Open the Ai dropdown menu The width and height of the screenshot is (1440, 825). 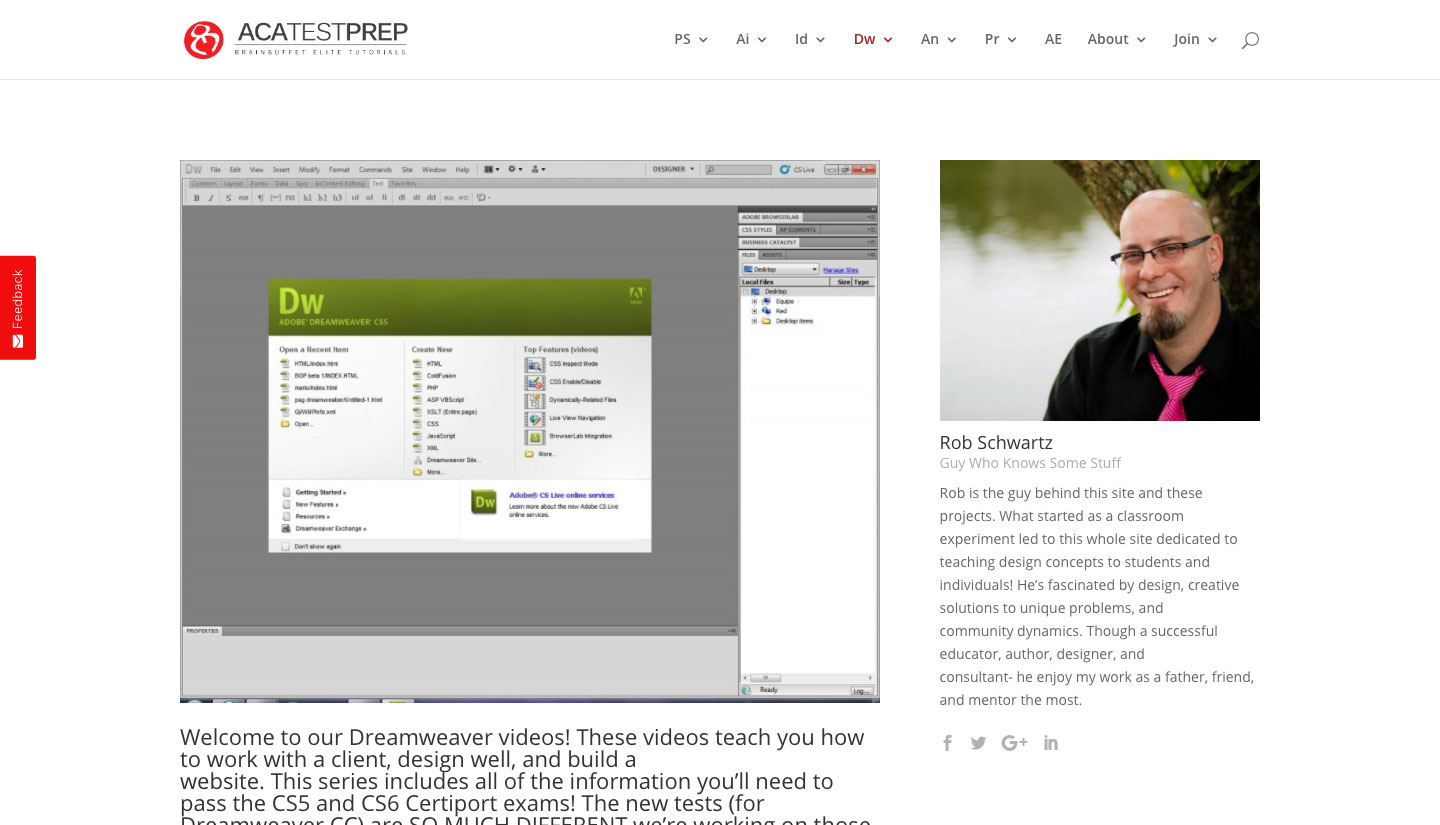click(x=752, y=39)
